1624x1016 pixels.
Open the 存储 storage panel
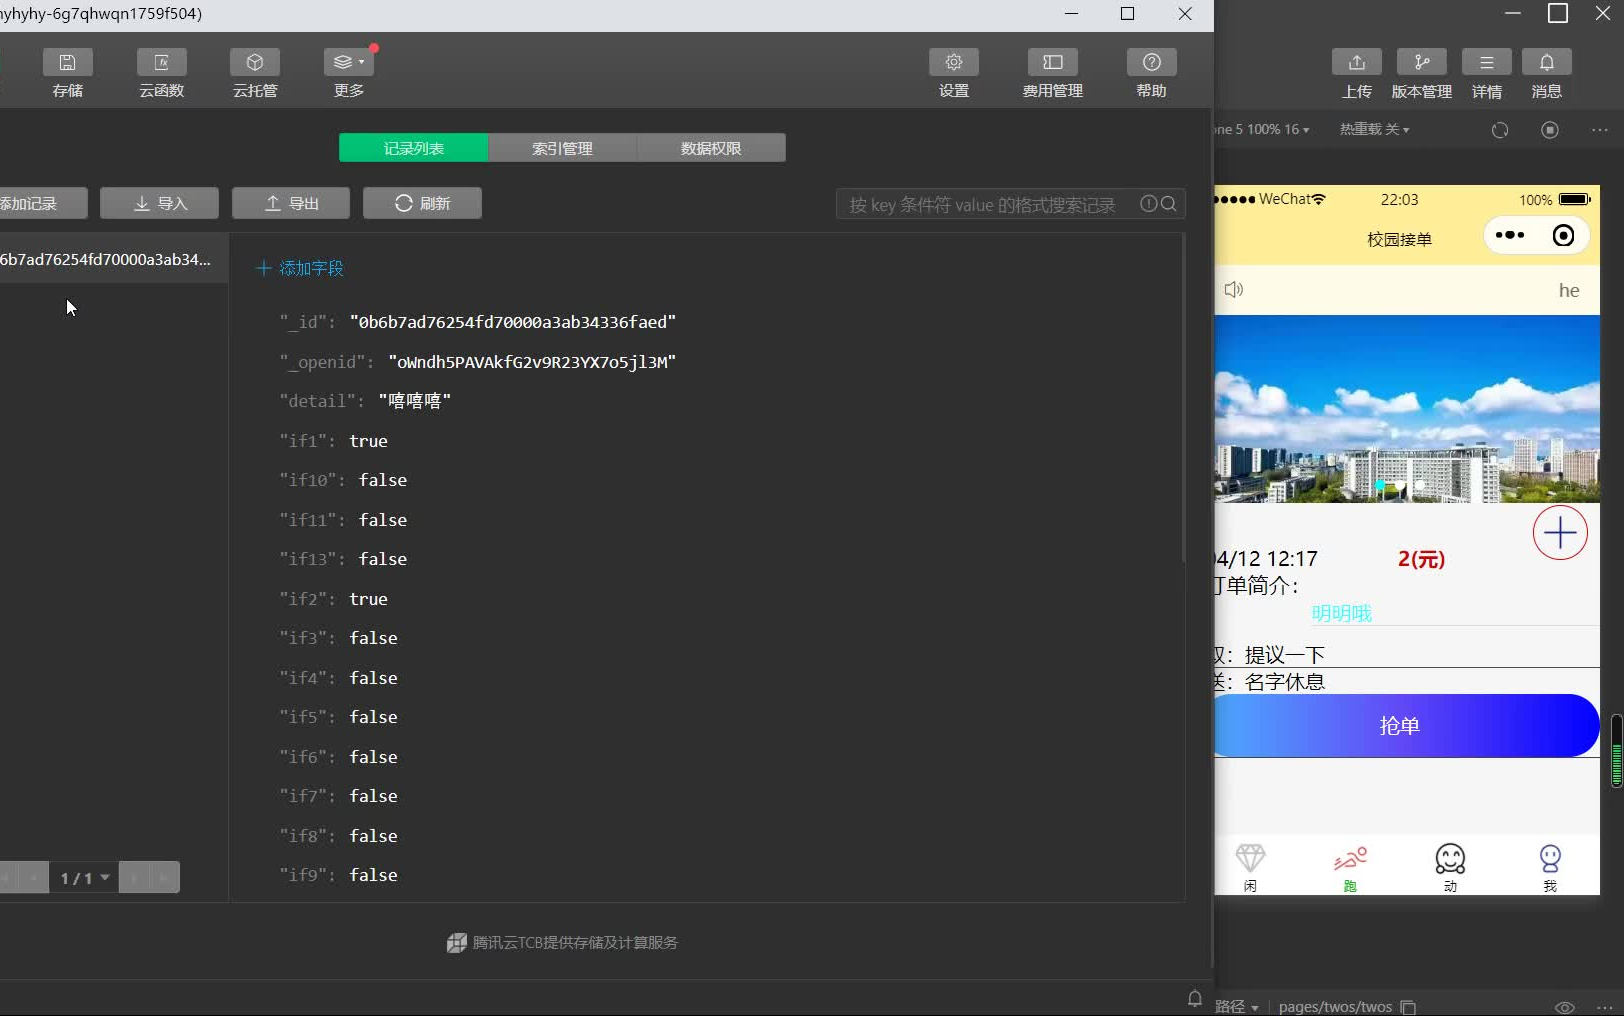[67, 73]
